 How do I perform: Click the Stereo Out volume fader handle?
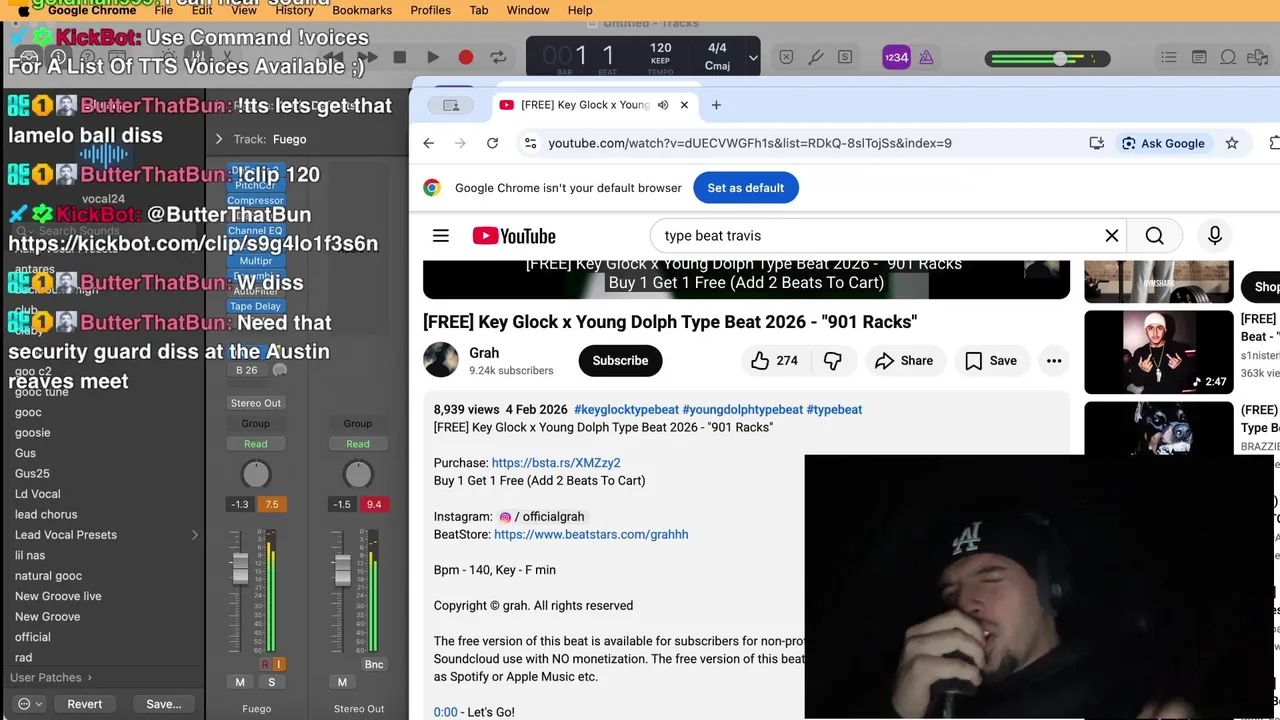pos(342,570)
